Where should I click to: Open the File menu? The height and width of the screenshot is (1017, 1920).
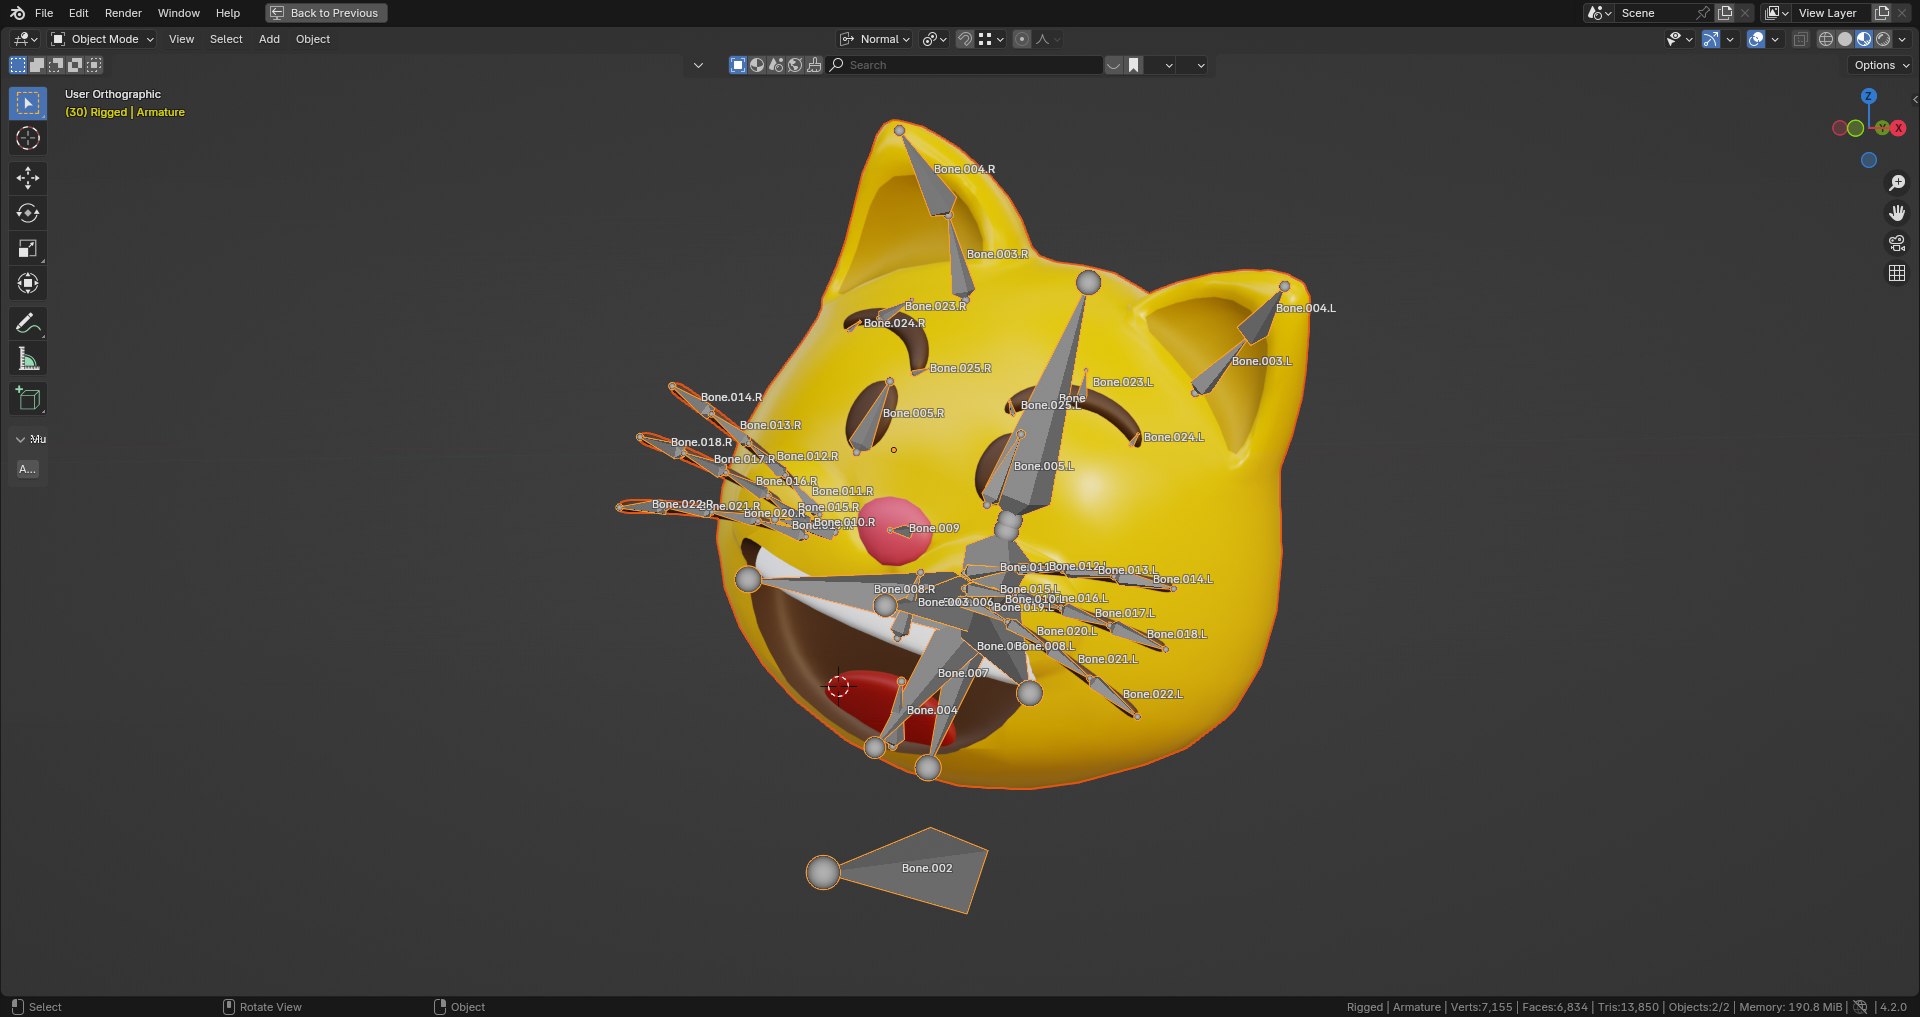(x=44, y=13)
